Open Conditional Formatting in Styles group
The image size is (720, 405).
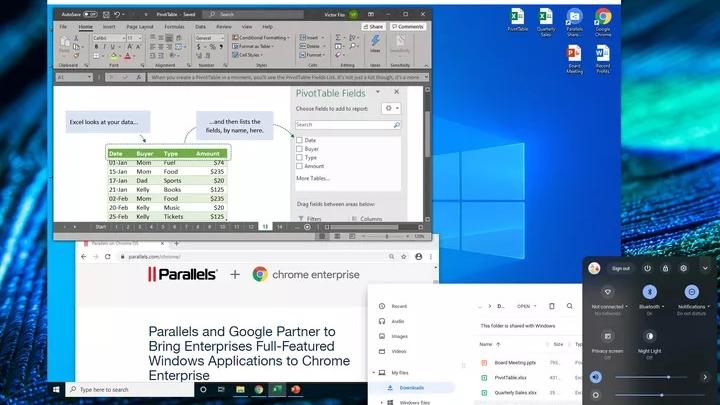coord(261,38)
